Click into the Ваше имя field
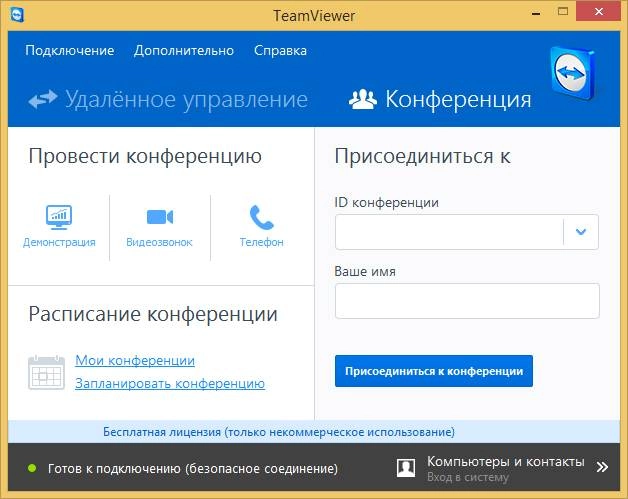 (467, 301)
